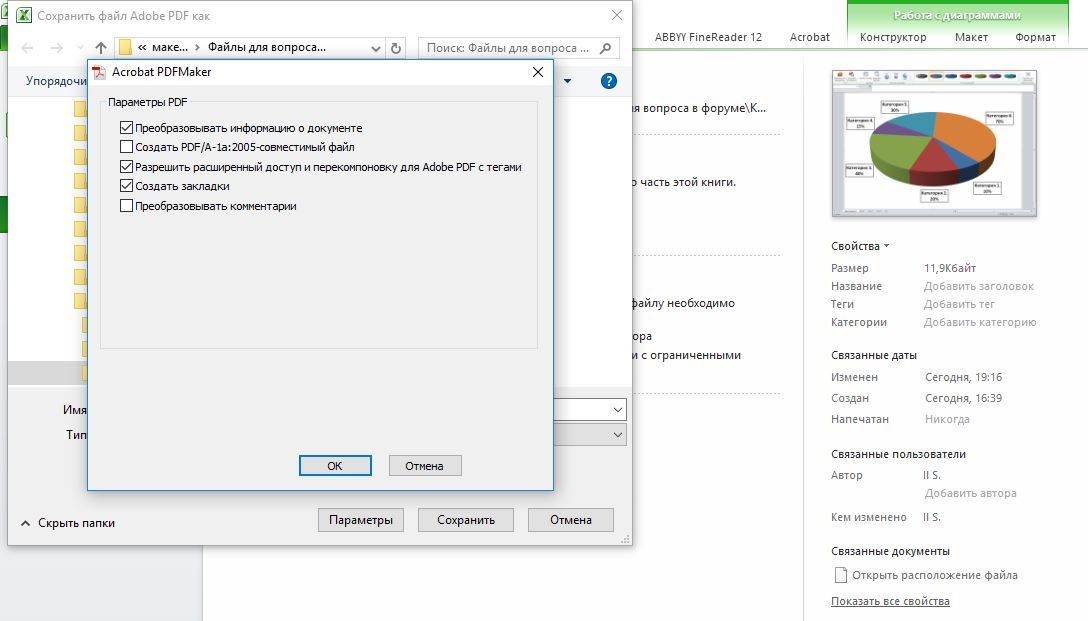Close the Acrobat PDFMaker dialog
Image resolution: width=1088 pixels, height=621 pixels.
point(538,72)
